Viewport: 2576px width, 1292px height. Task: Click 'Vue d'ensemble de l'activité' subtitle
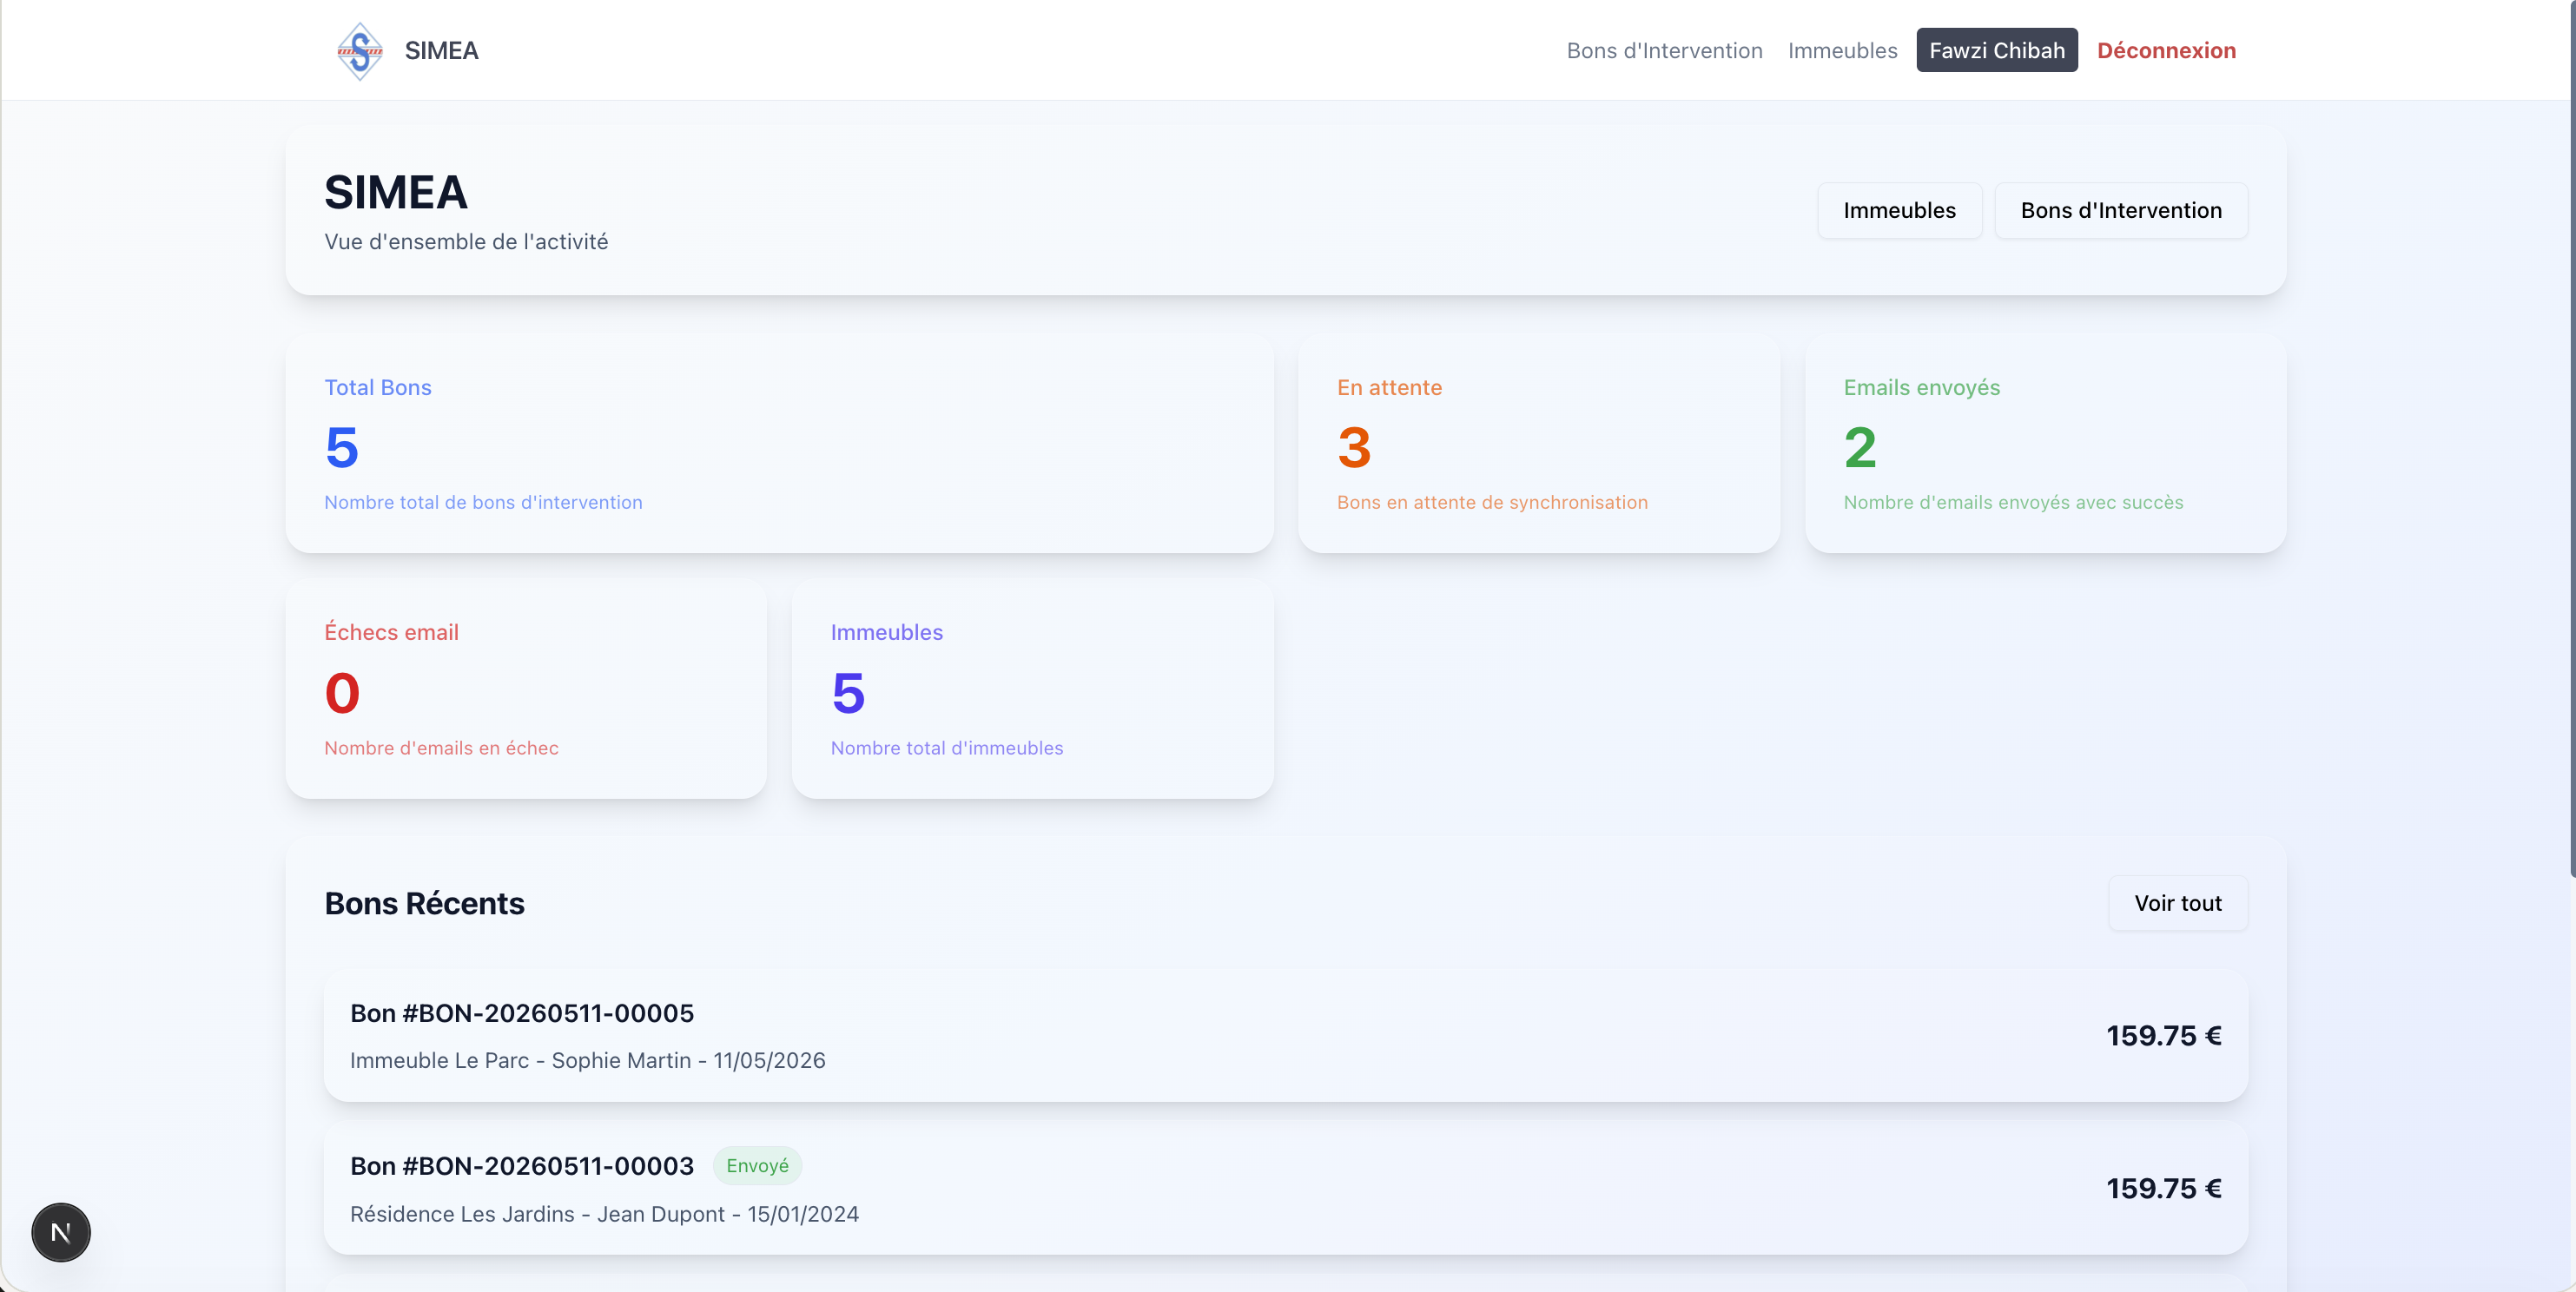click(x=466, y=242)
